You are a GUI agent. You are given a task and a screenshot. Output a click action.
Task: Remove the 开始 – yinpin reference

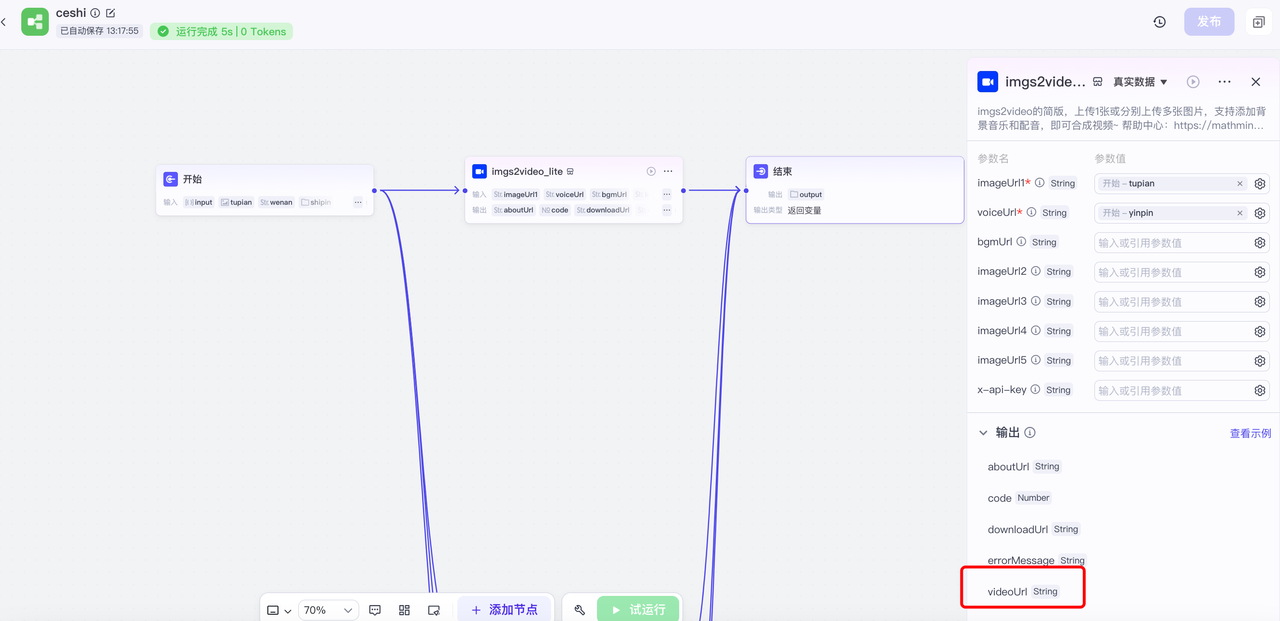click(1240, 213)
